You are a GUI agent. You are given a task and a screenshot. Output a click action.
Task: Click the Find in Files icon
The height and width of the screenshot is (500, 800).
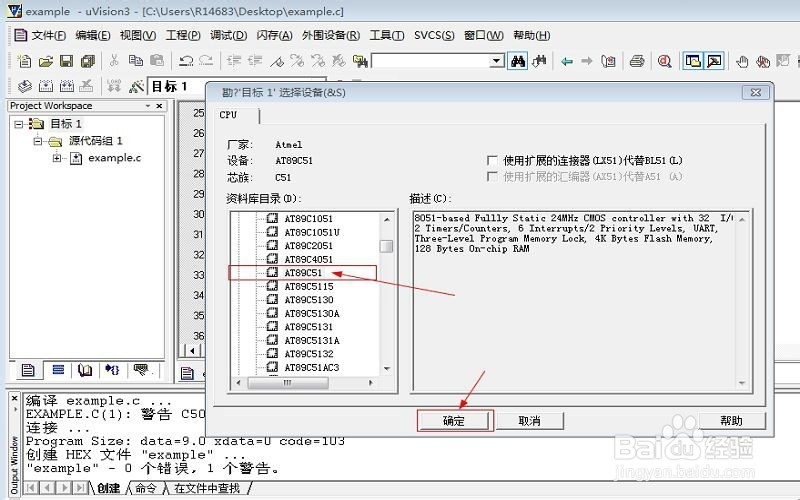click(360, 61)
